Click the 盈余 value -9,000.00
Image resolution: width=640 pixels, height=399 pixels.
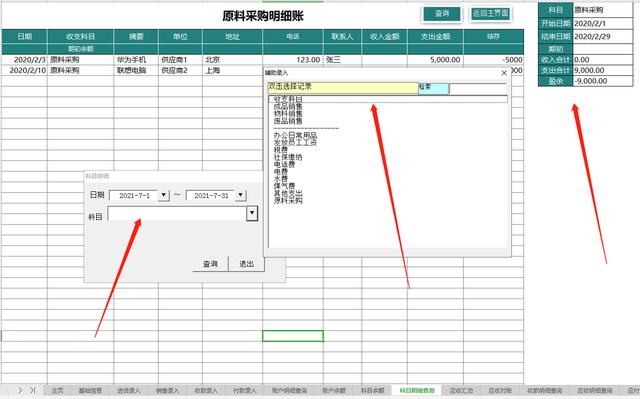(602, 81)
